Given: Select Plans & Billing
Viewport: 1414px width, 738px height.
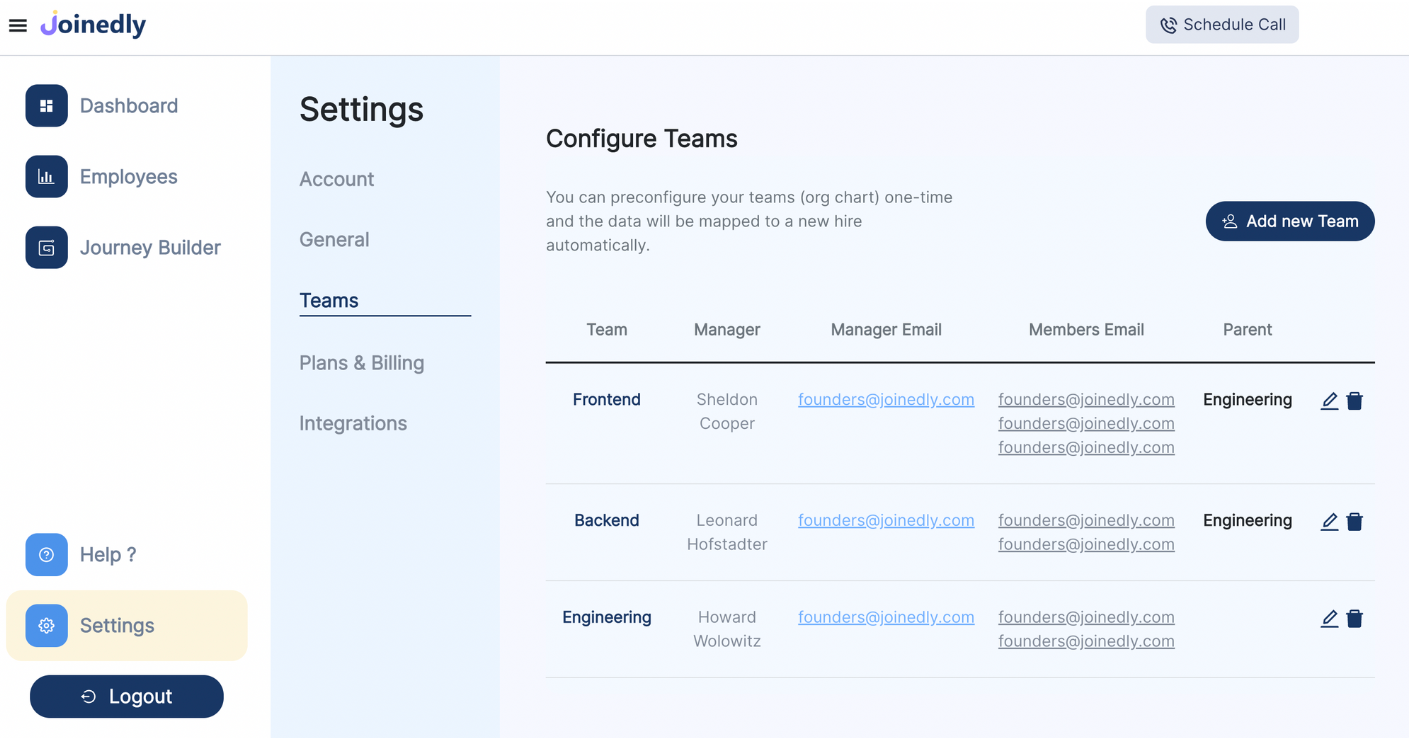Looking at the screenshot, I should pos(362,362).
